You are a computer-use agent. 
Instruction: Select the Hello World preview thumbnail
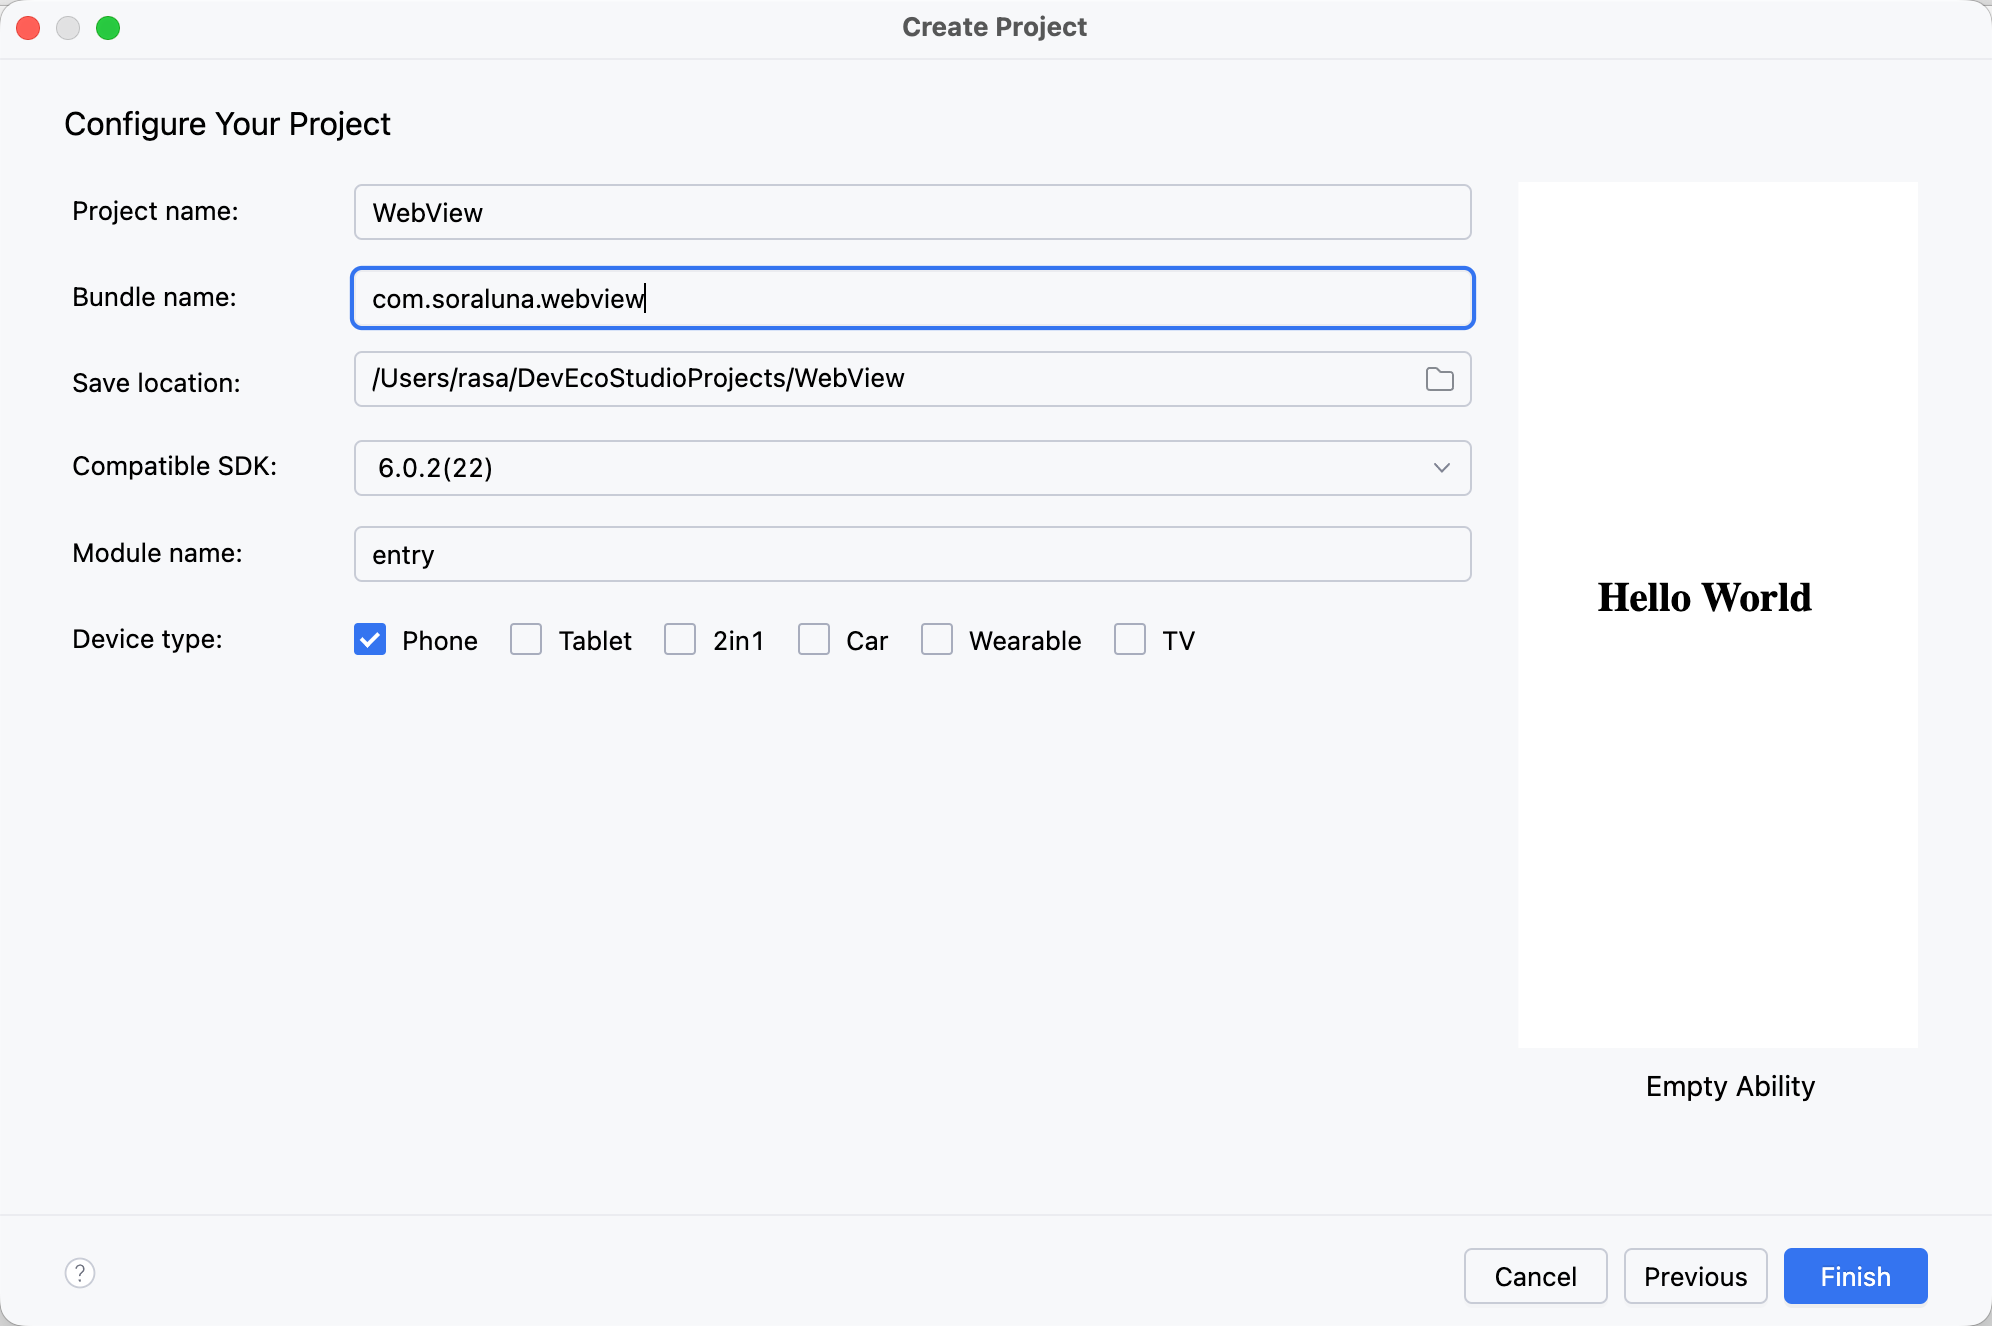(1718, 614)
